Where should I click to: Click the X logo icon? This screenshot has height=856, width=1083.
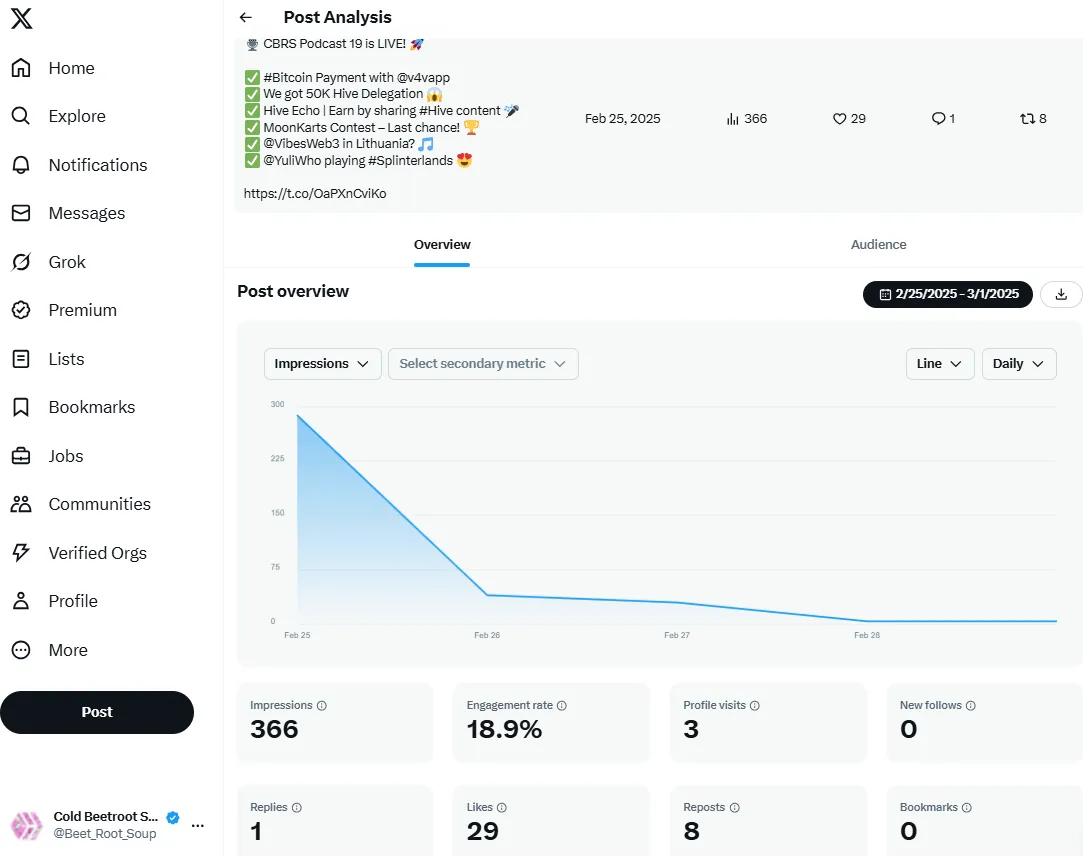tap(21, 18)
